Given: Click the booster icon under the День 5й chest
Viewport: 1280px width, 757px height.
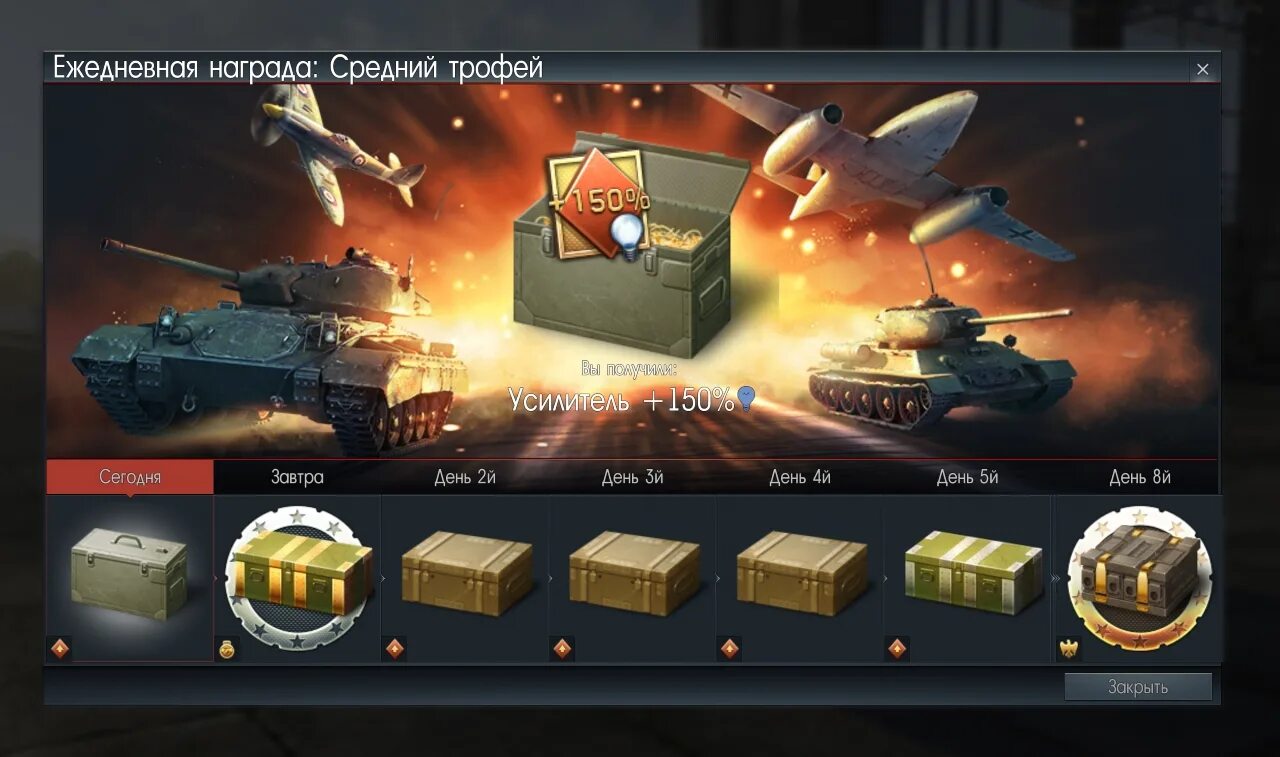Looking at the screenshot, I should (x=897, y=649).
